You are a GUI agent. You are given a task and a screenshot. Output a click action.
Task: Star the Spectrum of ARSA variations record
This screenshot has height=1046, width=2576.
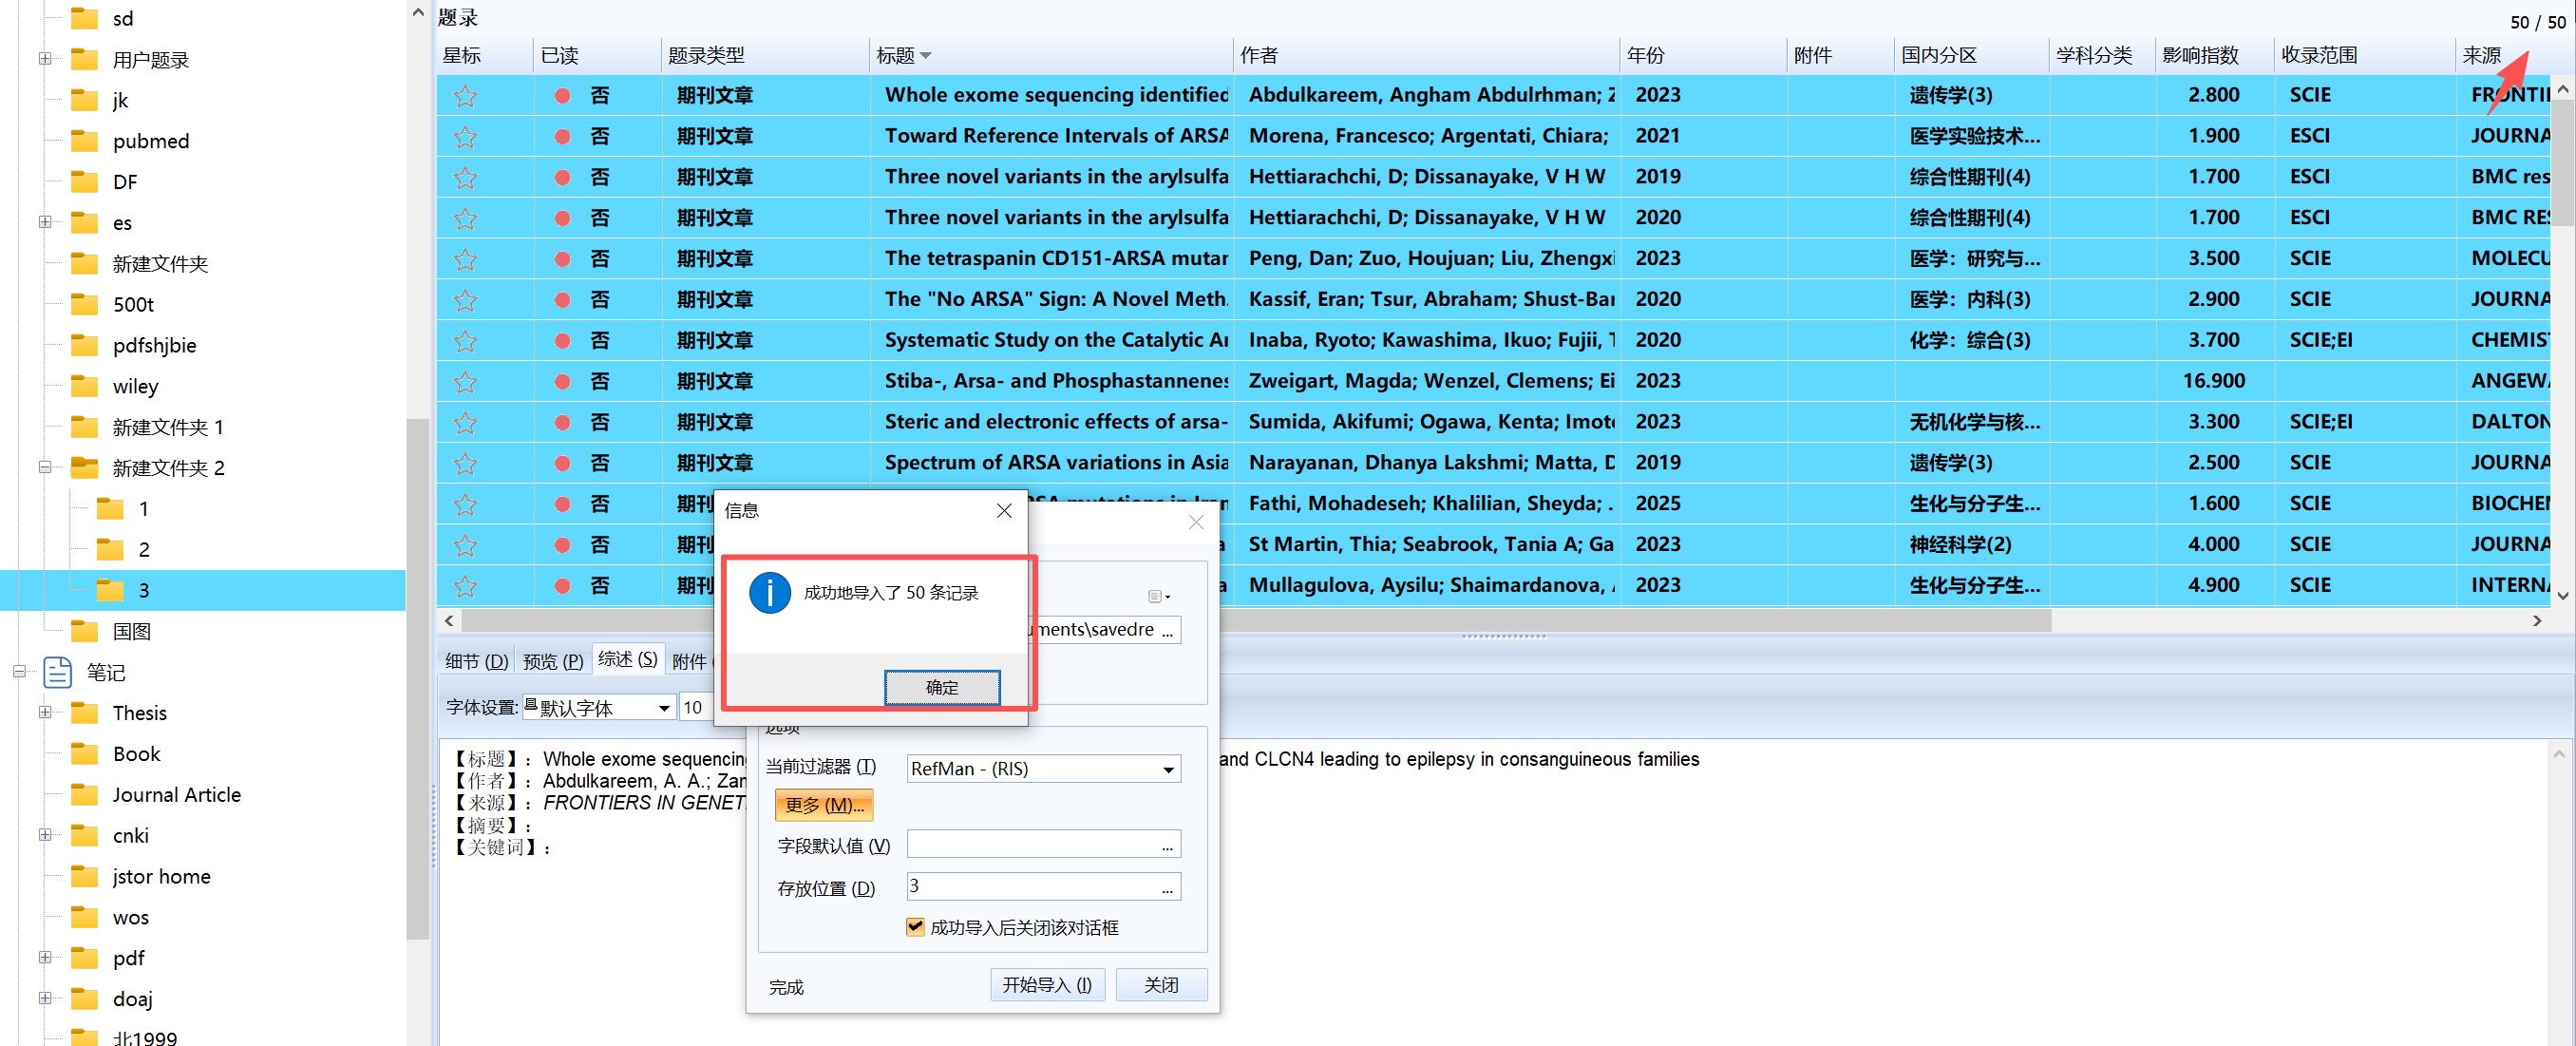(x=465, y=464)
